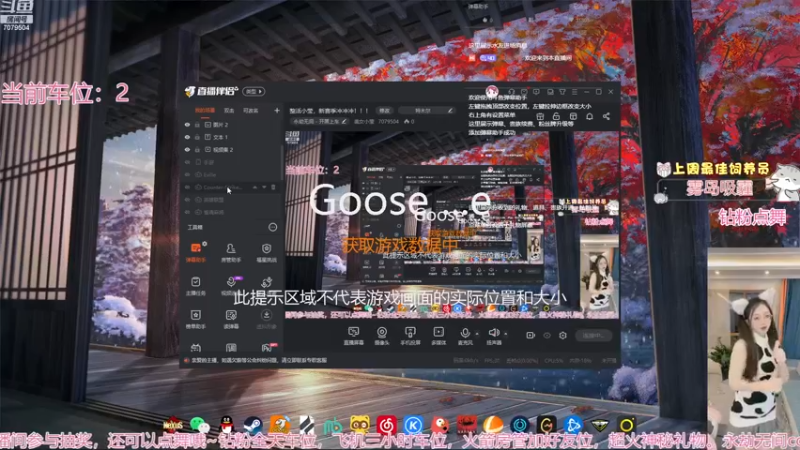Image resolution: width=800 pixels, height=450 pixels.
Task: Click the announcement text in bottom status bar
Action: tap(259, 360)
